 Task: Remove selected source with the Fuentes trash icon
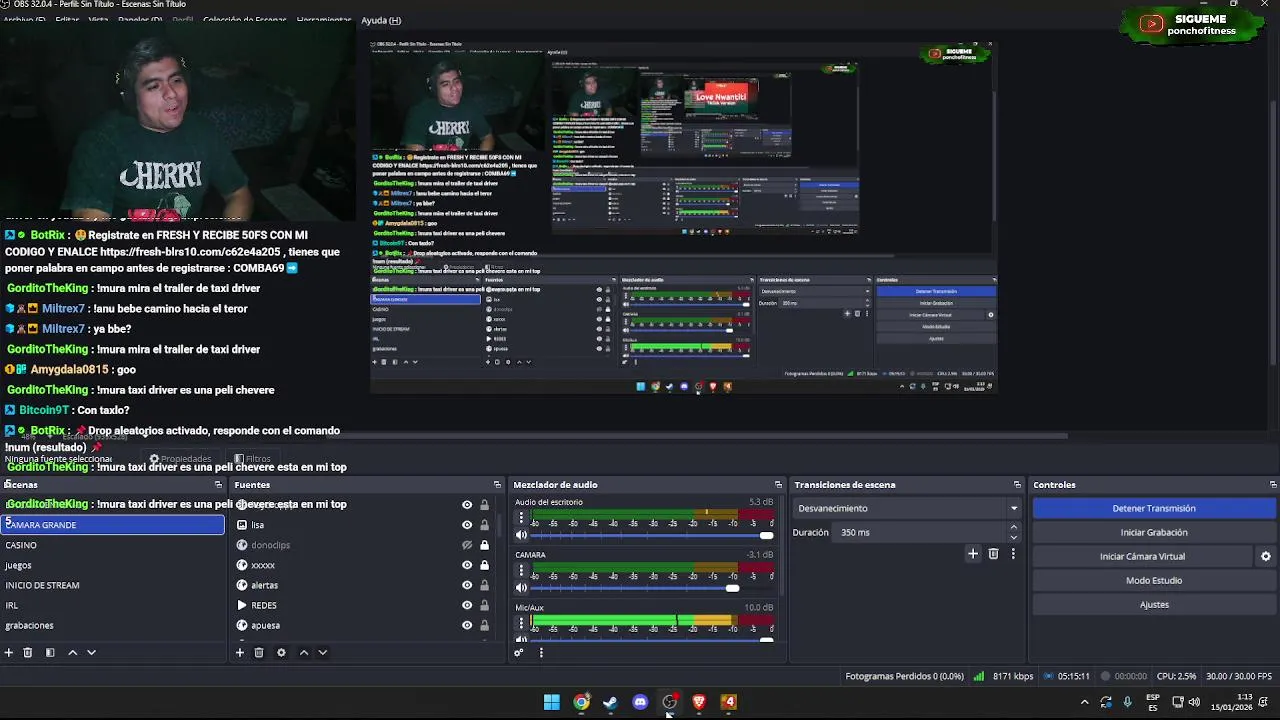click(x=259, y=652)
